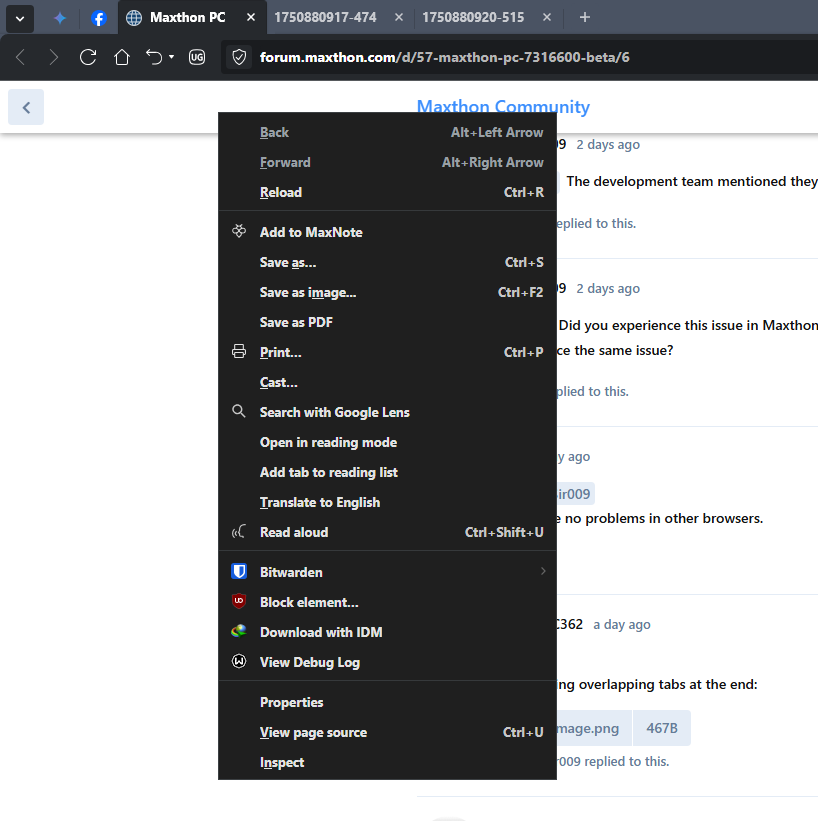Click the MaxNote icon in menu
818x821 pixels.
tap(239, 231)
